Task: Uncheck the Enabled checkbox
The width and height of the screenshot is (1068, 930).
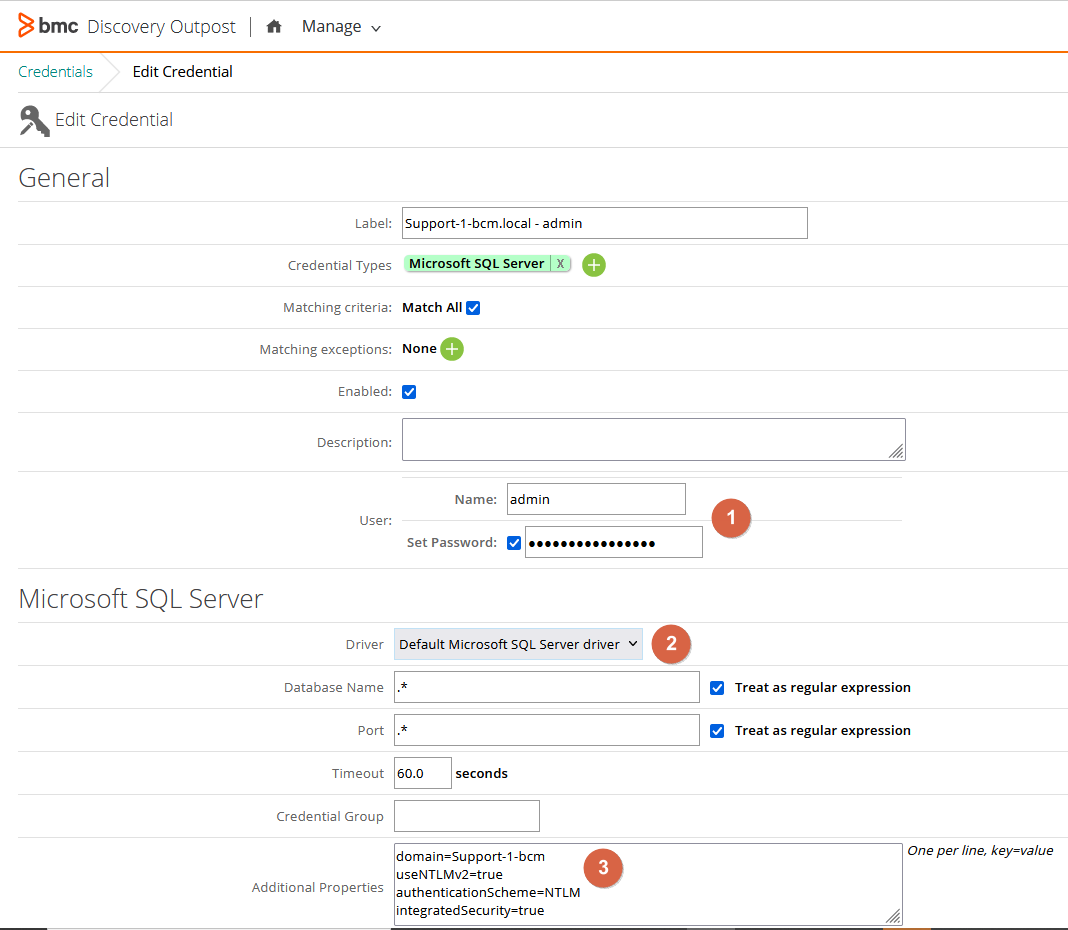Action: click(409, 392)
